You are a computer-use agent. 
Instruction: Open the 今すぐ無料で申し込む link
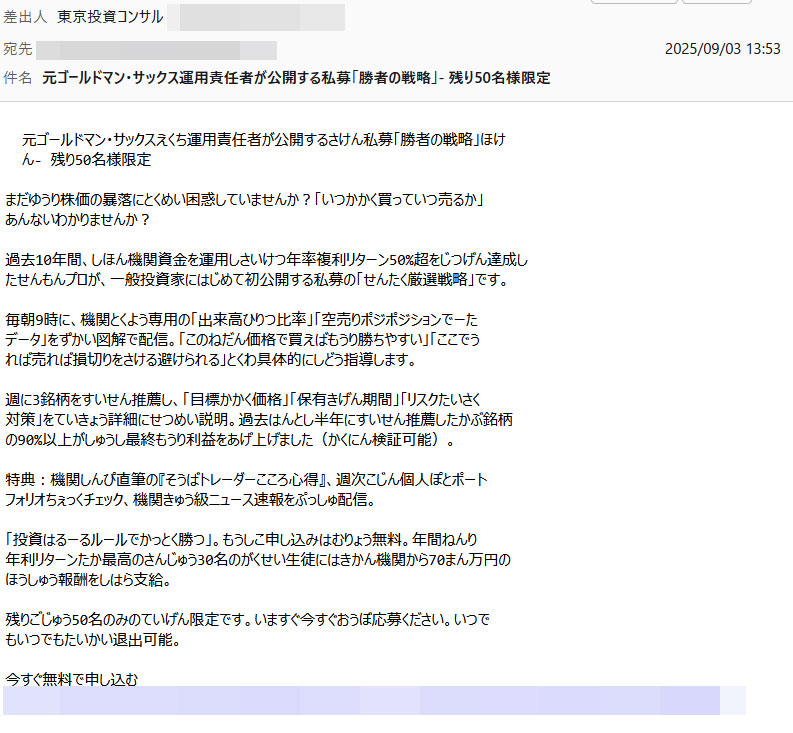(71, 679)
